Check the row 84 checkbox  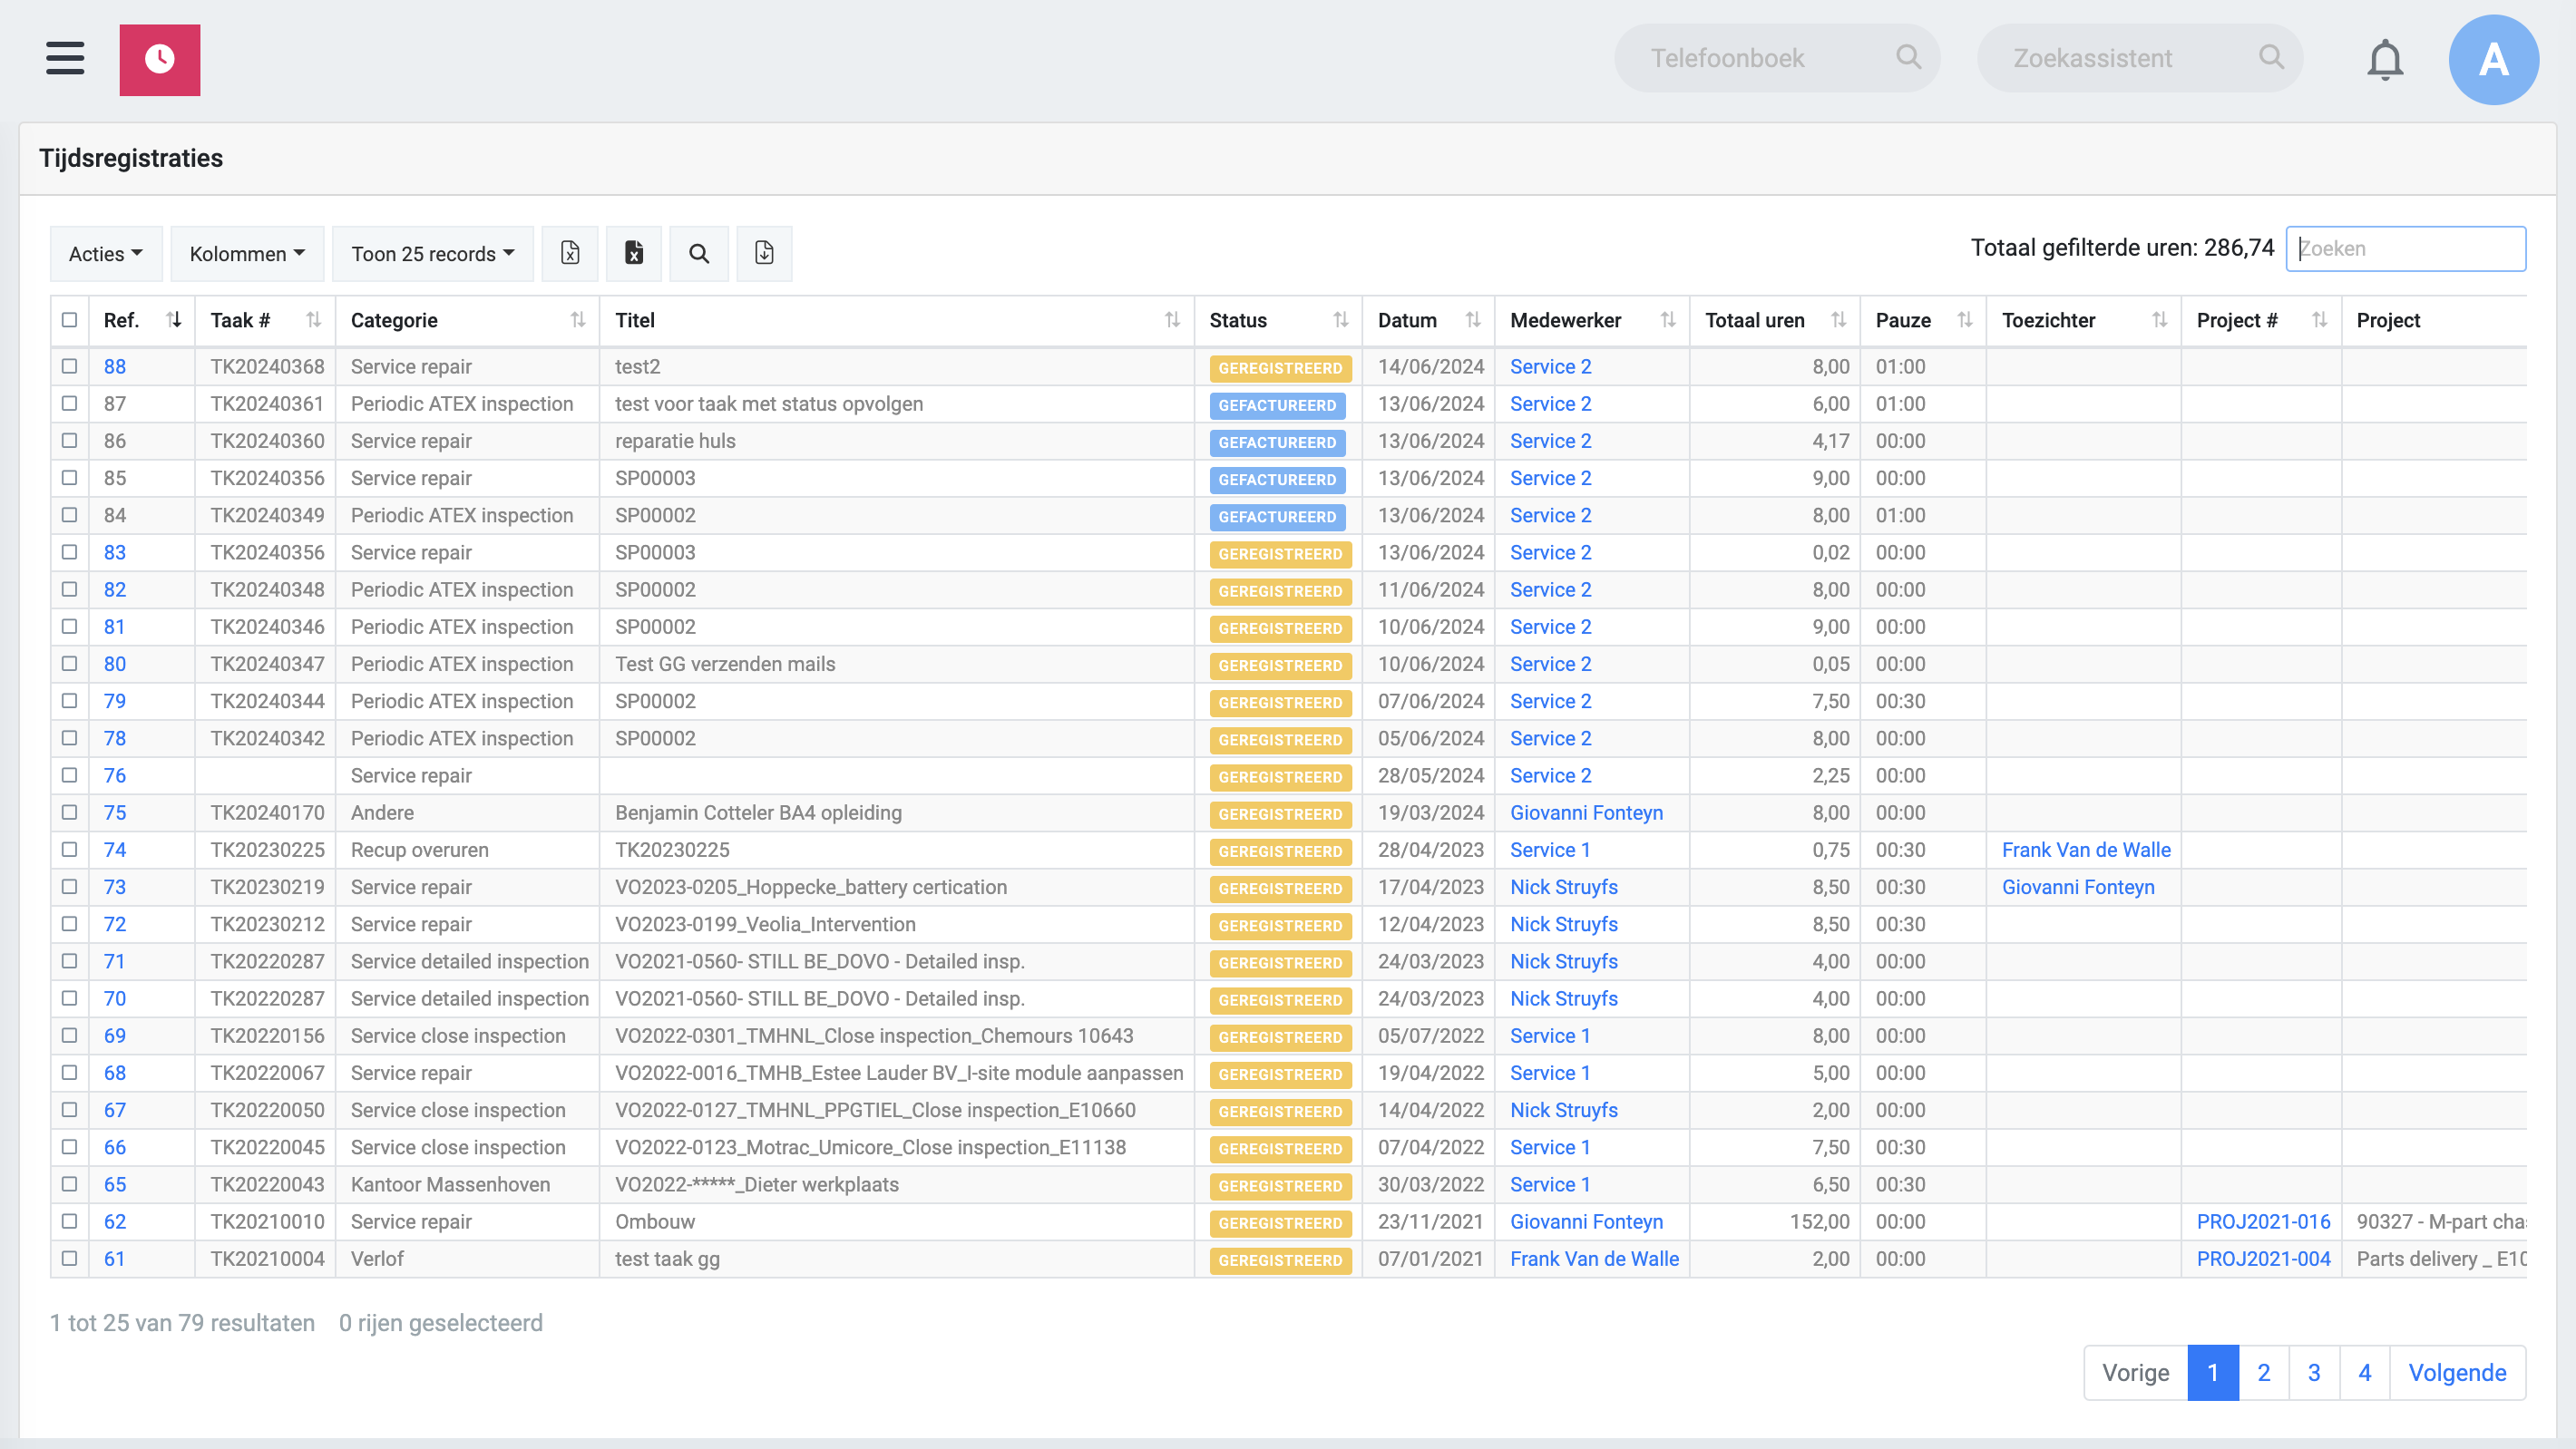click(69, 515)
